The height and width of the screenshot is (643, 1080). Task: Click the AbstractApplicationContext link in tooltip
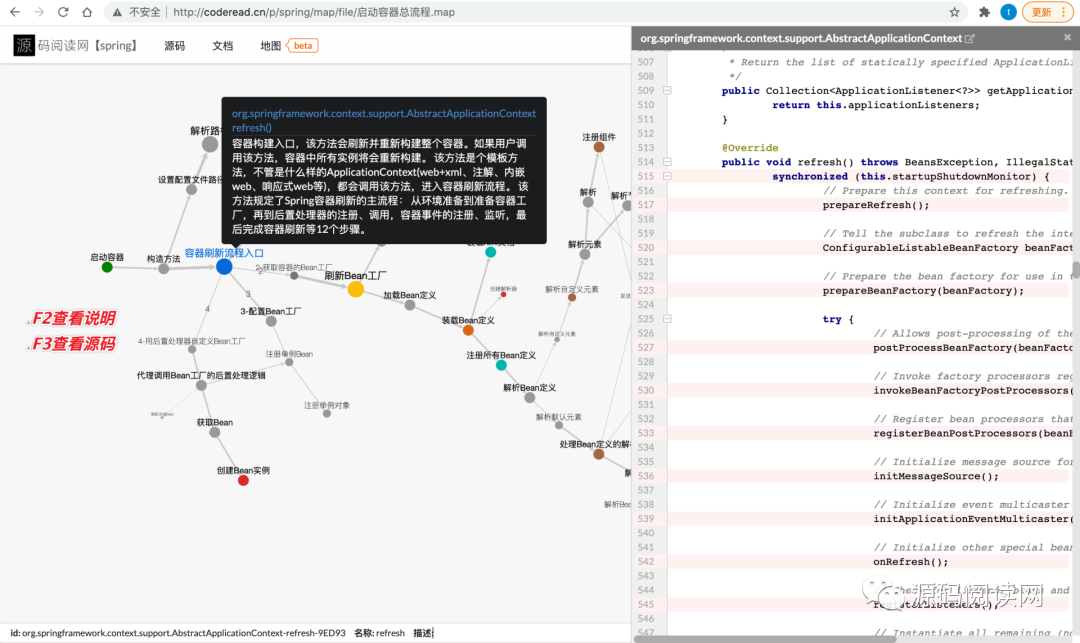pyautogui.click(x=384, y=114)
